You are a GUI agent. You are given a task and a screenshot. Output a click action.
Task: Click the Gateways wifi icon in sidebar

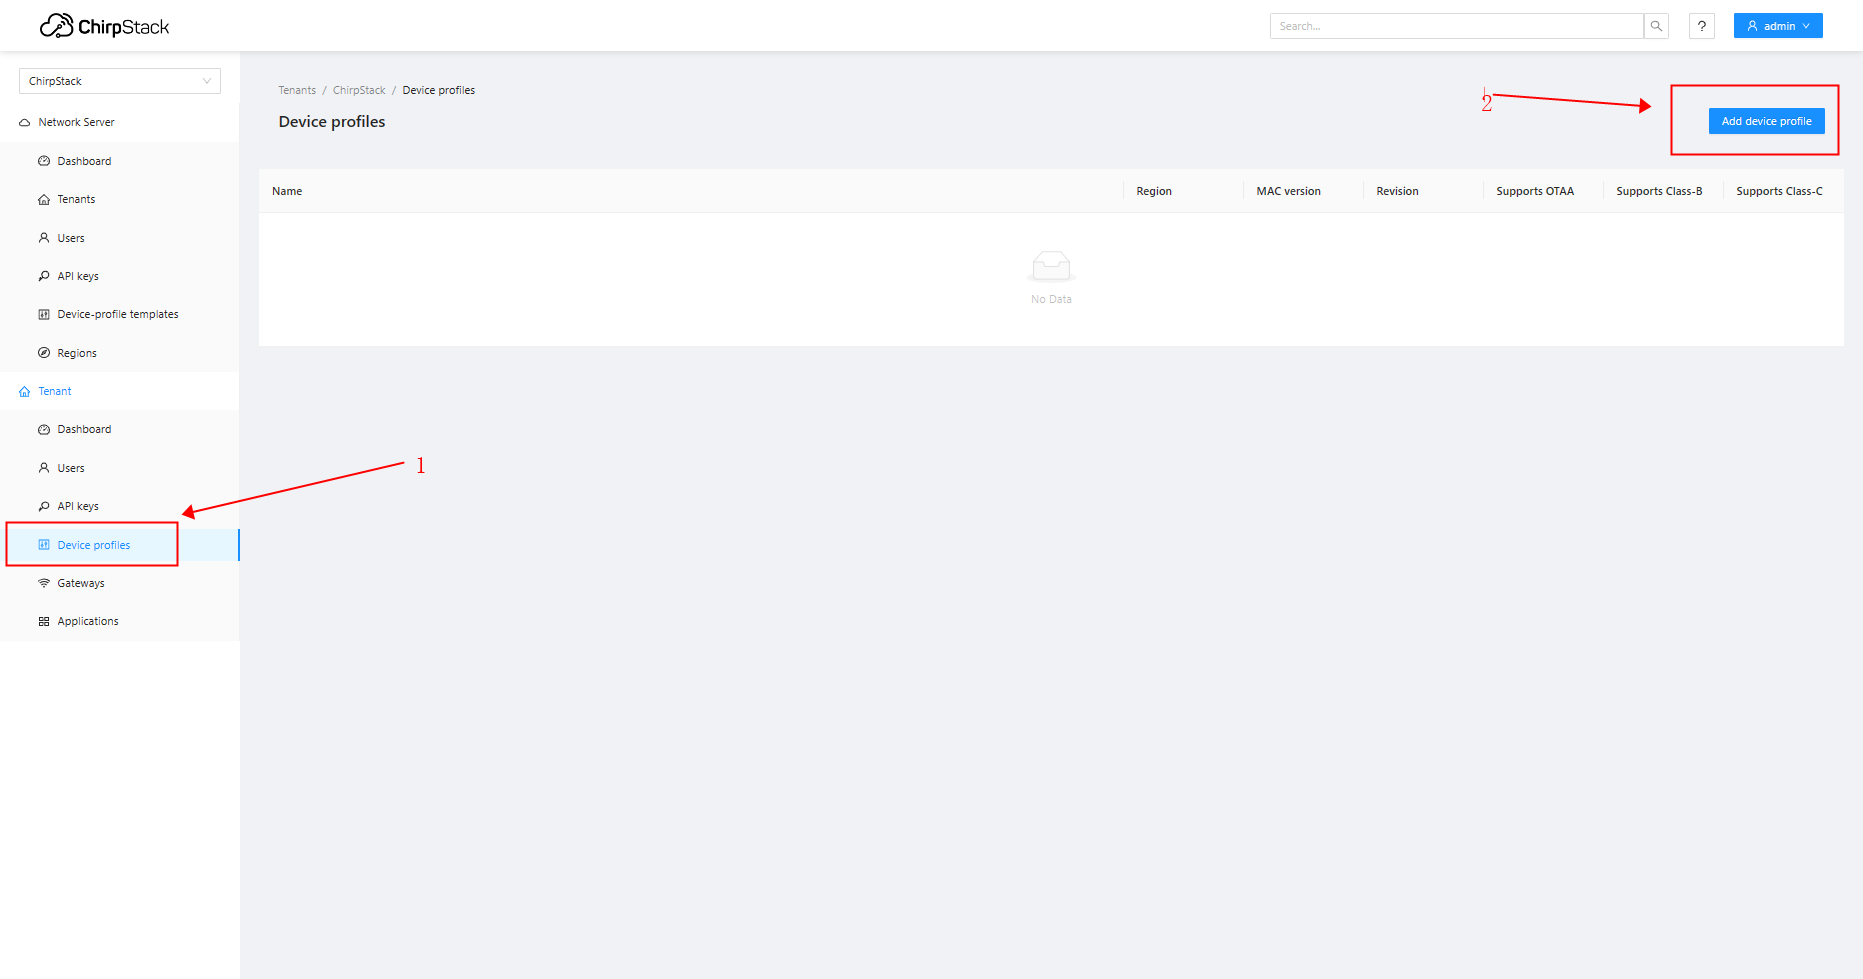(44, 583)
